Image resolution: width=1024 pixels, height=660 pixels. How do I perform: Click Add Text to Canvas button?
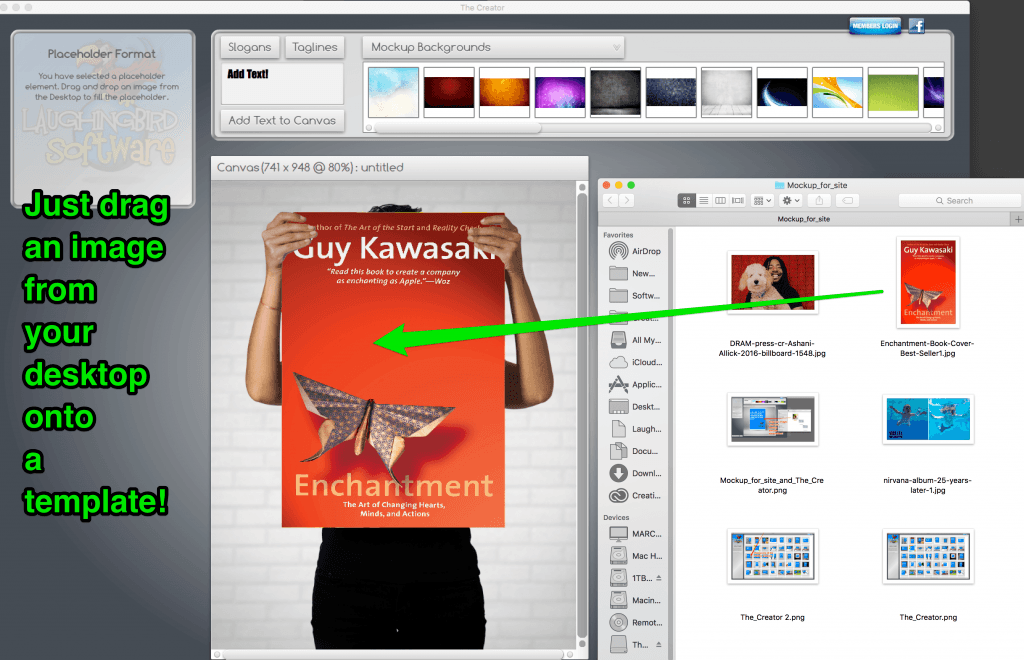[x=282, y=120]
